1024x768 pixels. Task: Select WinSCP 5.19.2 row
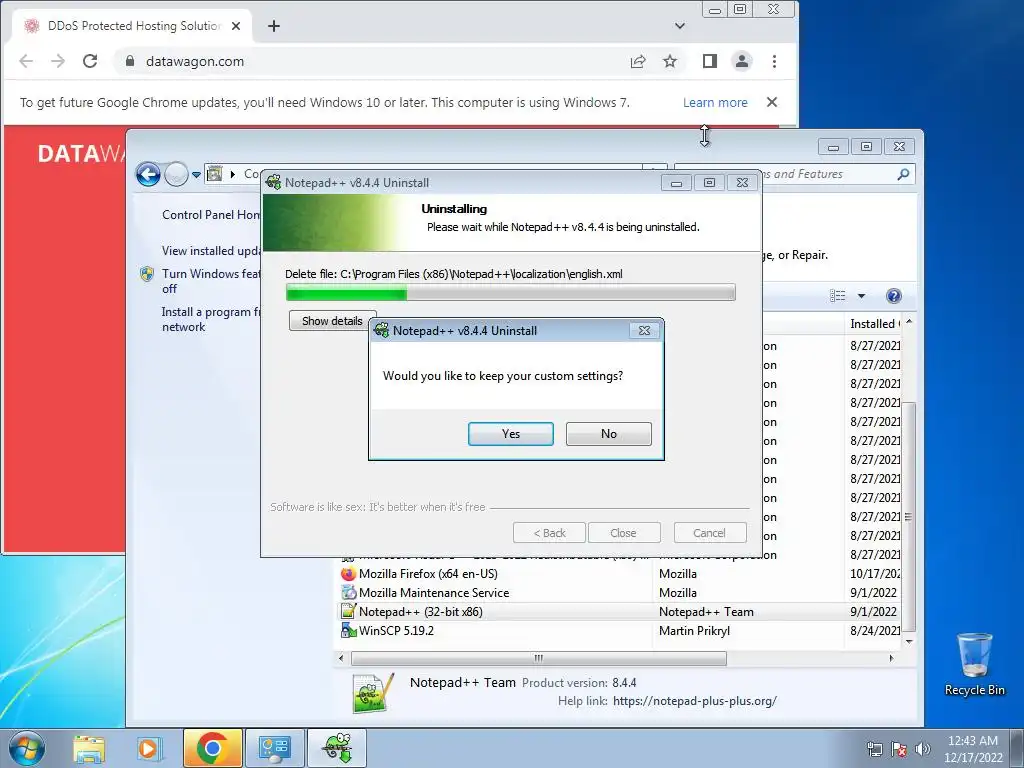(619, 631)
